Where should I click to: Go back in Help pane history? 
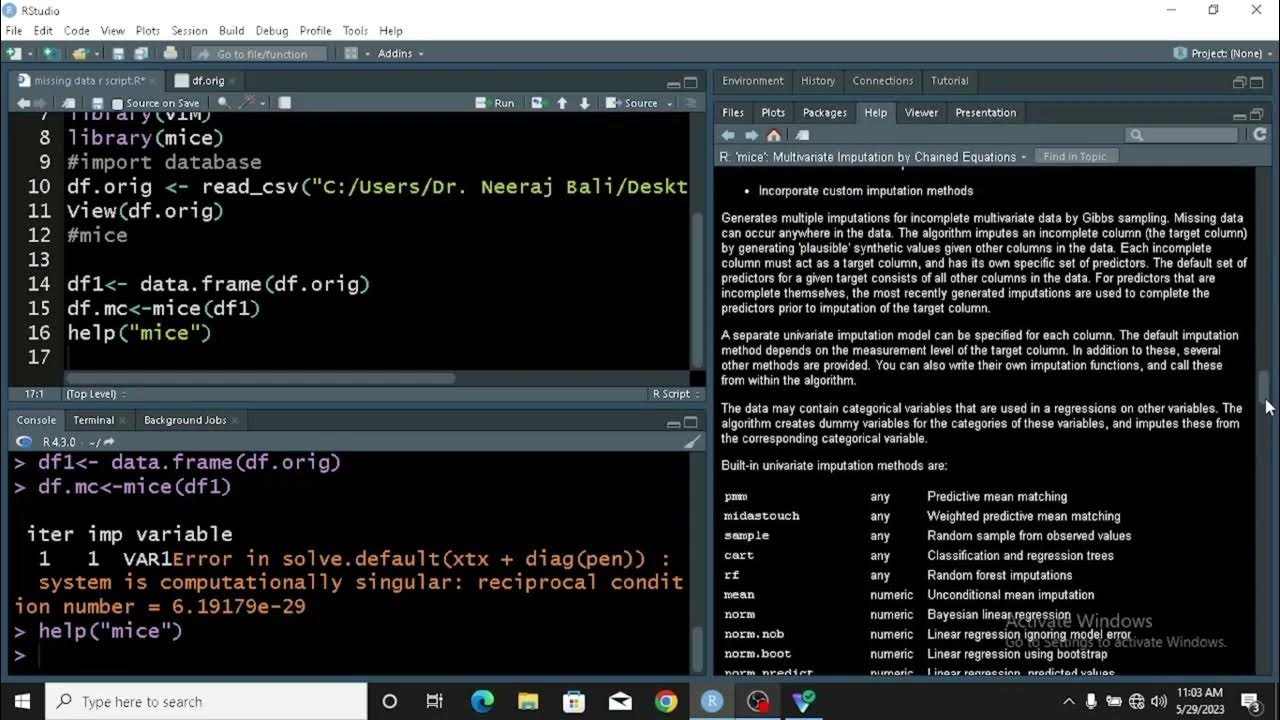tap(728, 135)
